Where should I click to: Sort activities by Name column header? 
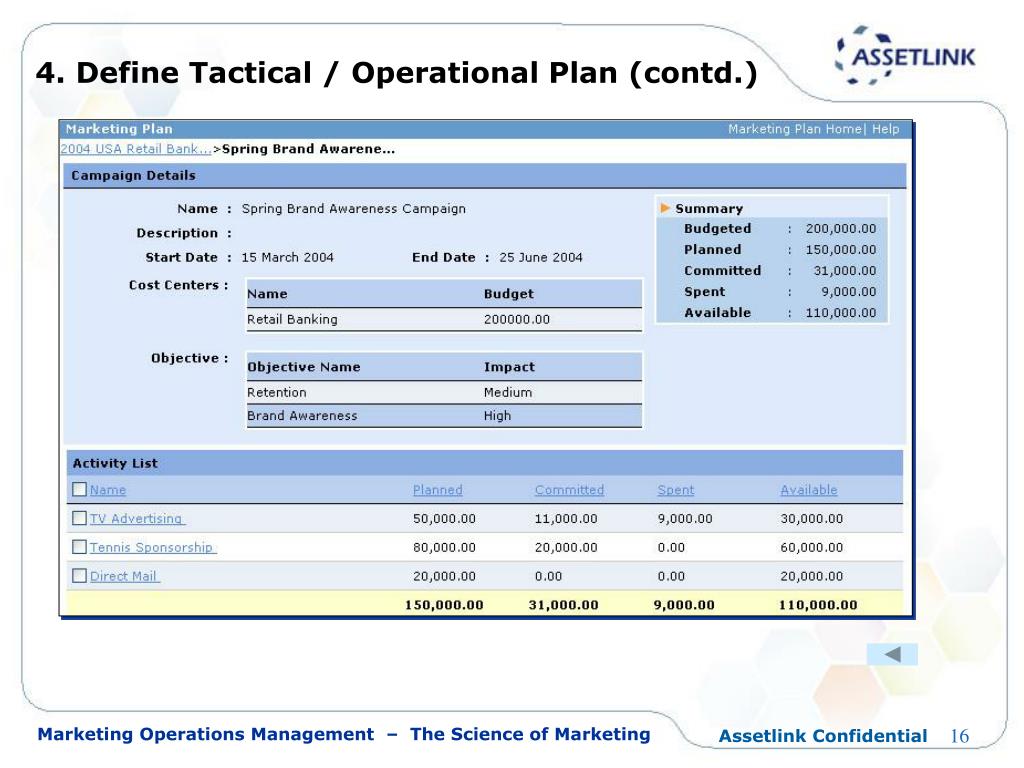(108, 490)
